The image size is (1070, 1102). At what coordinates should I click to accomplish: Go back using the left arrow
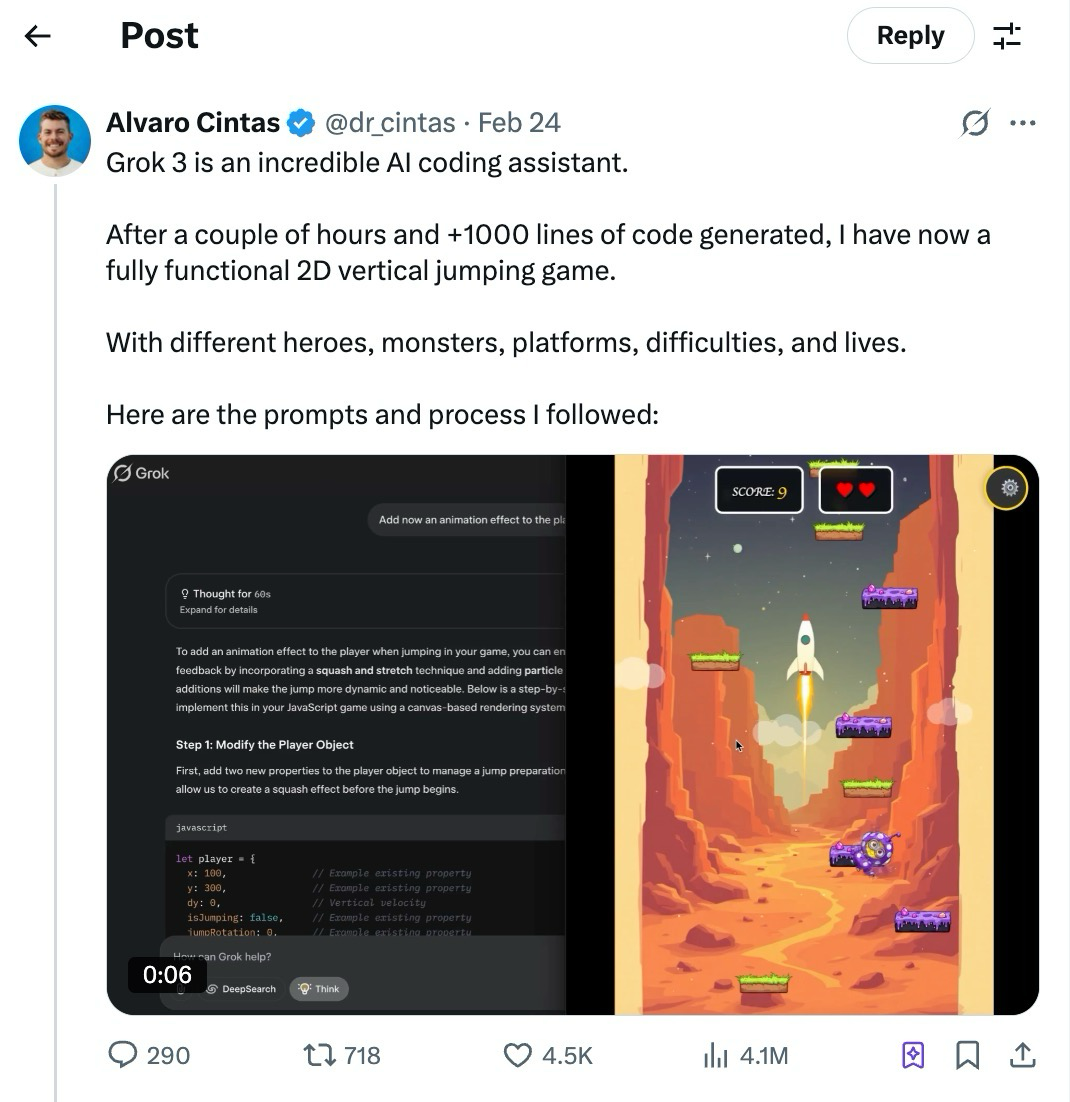coord(37,36)
